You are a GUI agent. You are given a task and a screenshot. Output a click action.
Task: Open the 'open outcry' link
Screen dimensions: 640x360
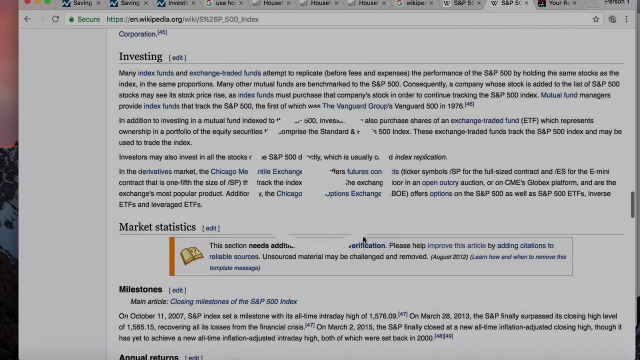pyautogui.click(x=440, y=183)
